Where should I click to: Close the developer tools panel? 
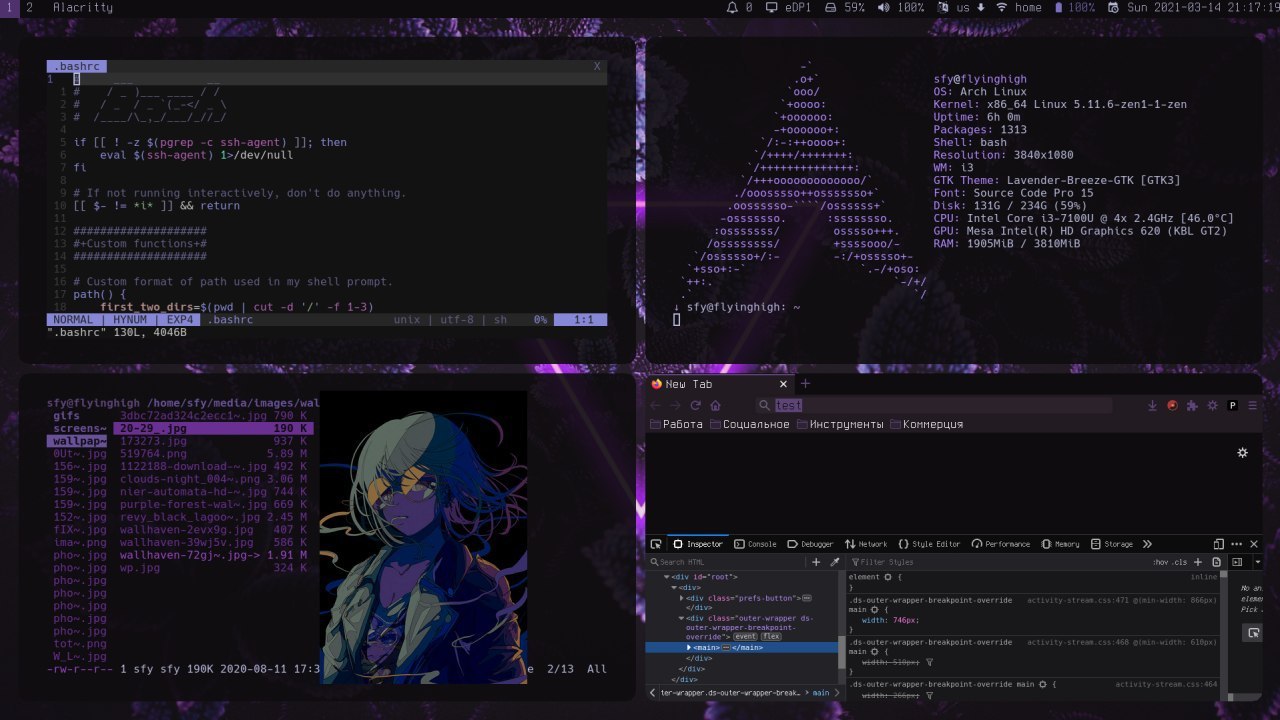1254,544
